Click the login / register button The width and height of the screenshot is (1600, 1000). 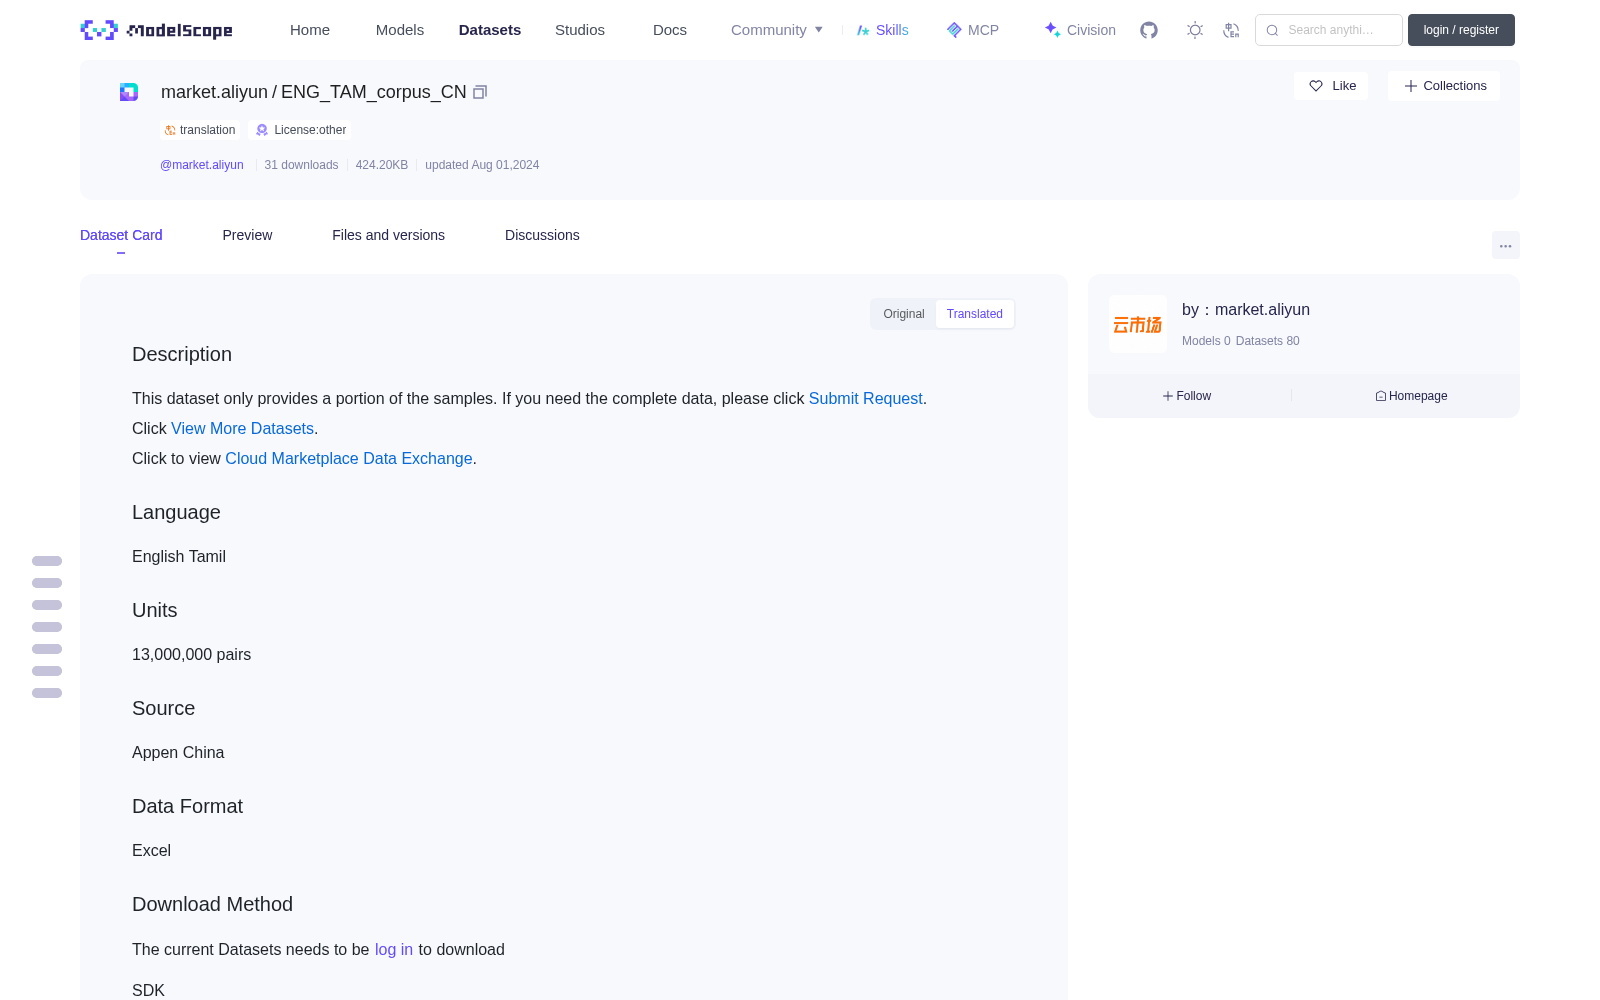(x=1461, y=30)
